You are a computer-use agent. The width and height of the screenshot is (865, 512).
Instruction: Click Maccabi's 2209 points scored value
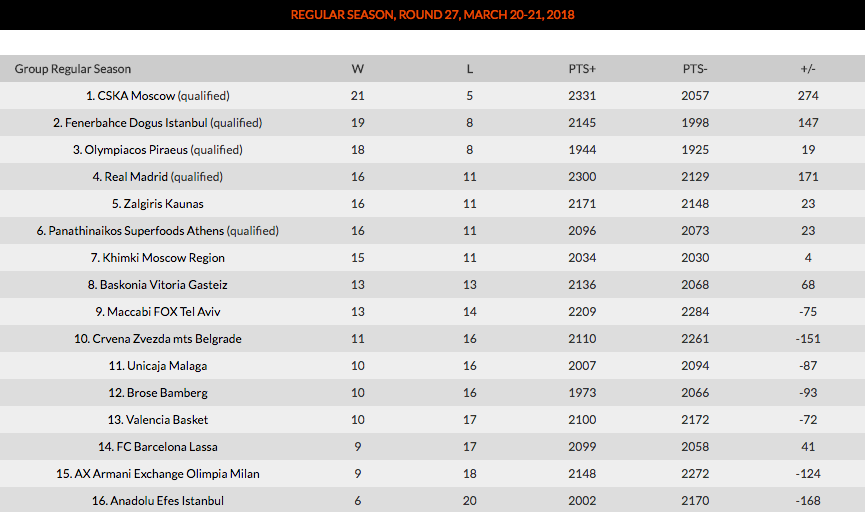582,312
